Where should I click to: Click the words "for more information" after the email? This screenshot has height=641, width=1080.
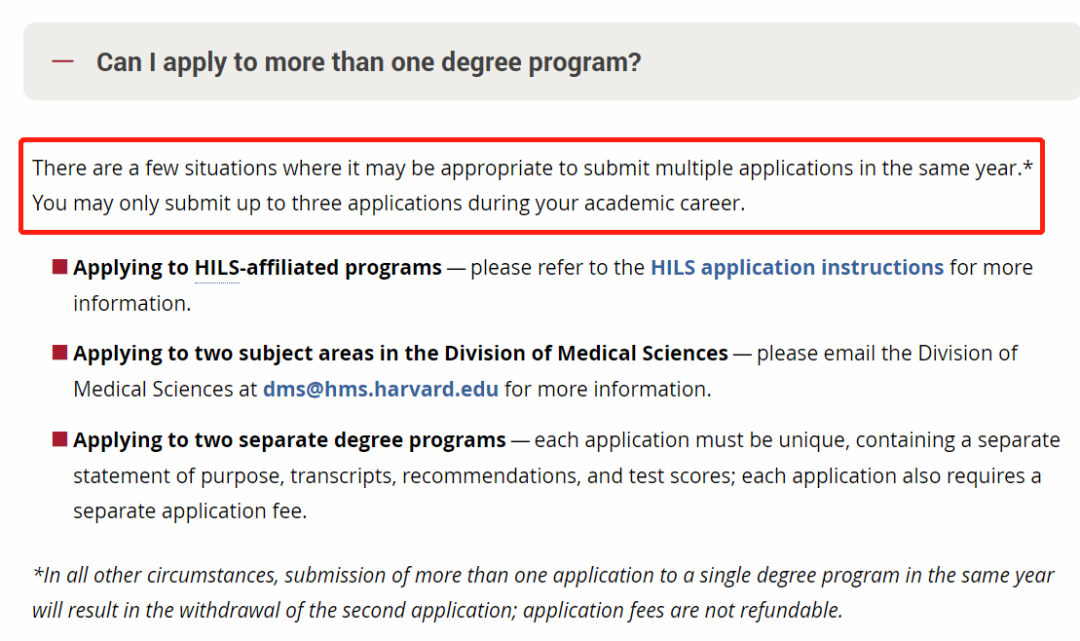click(x=607, y=389)
